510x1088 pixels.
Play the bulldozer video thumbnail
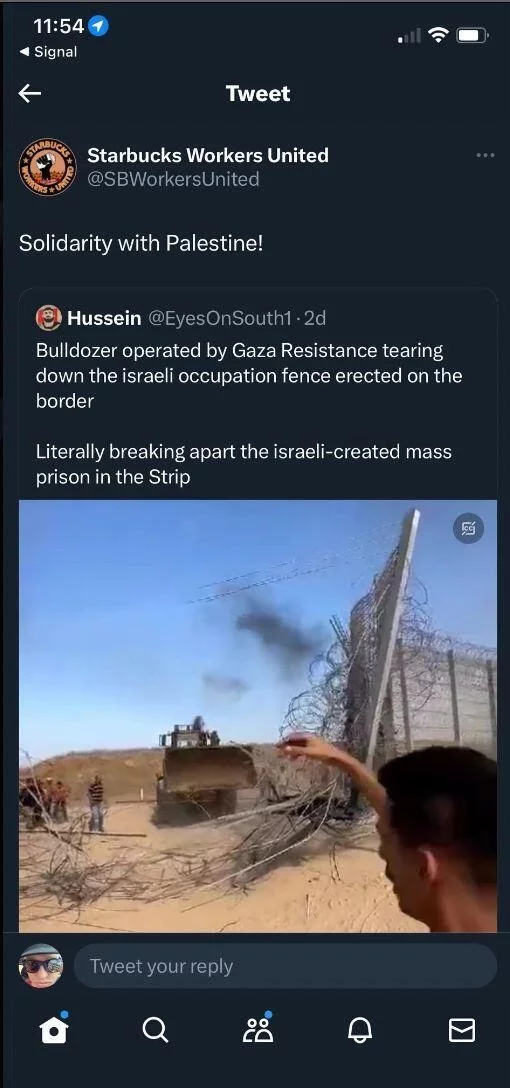(x=257, y=715)
